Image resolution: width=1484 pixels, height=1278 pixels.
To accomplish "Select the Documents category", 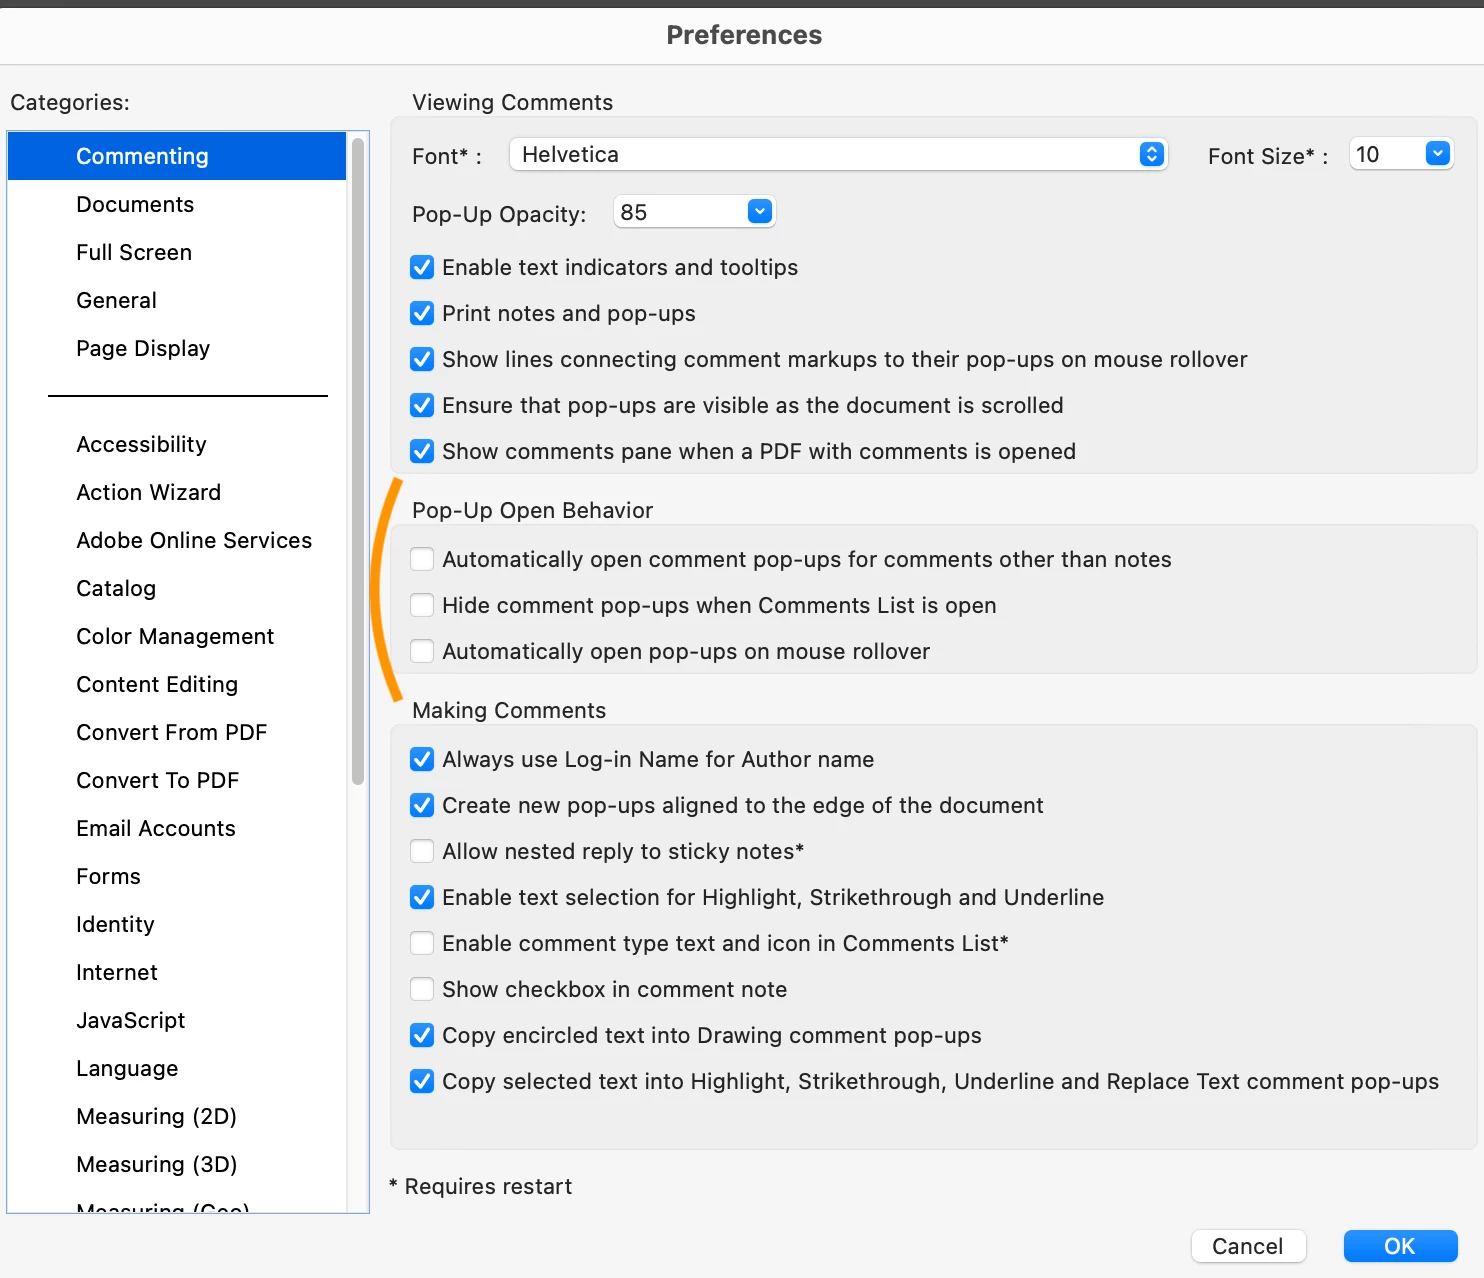I will pyautogui.click(x=135, y=205).
